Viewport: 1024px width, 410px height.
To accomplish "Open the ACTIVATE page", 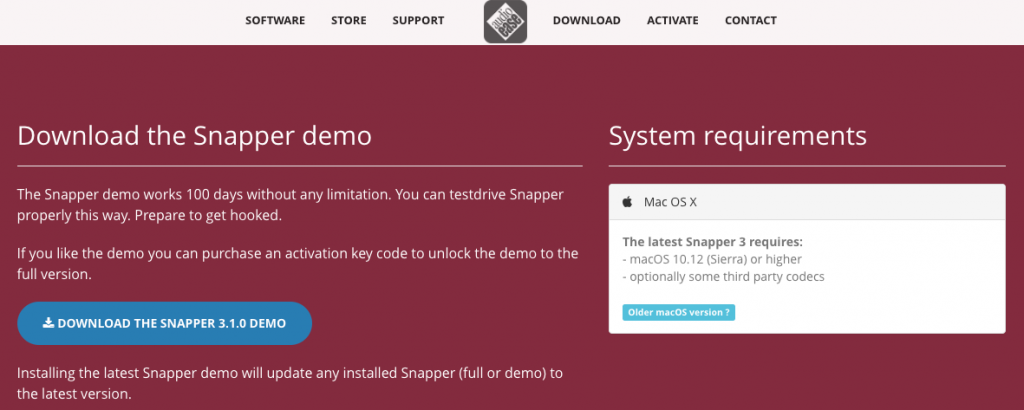I will point(673,20).
